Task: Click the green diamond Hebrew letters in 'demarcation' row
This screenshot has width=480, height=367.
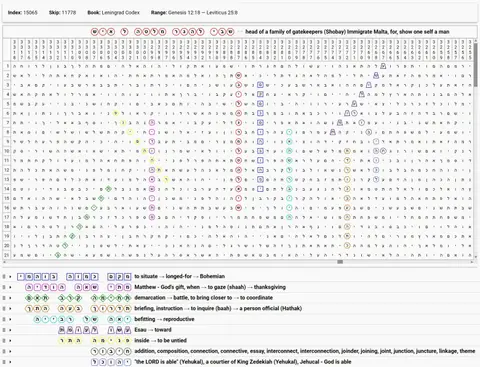Action: tap(78, 298)
